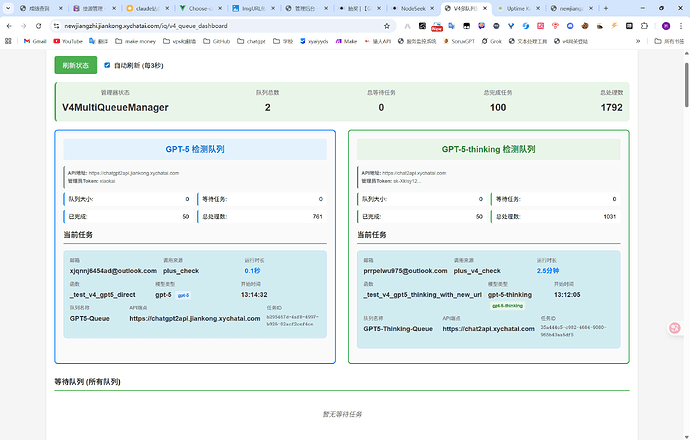Open Chrome's three-dot menu
This screenshot has width=690, height=440.
pos(681,25)
